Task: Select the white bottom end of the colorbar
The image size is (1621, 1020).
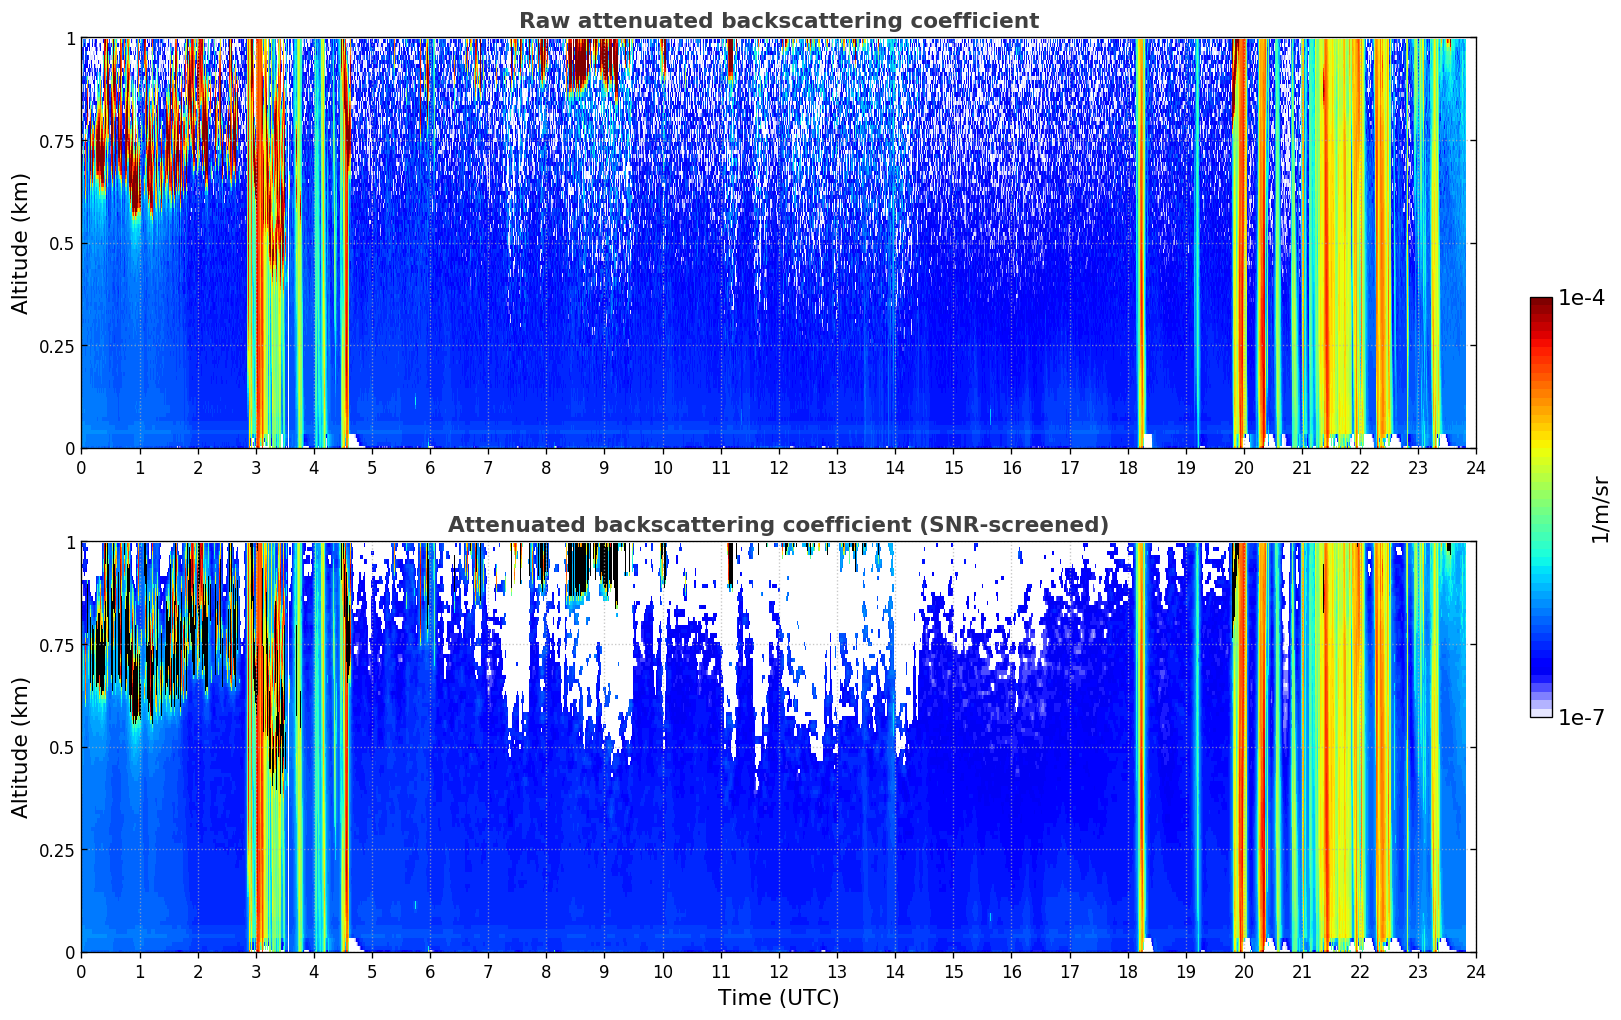Action: pos(1540,713)
